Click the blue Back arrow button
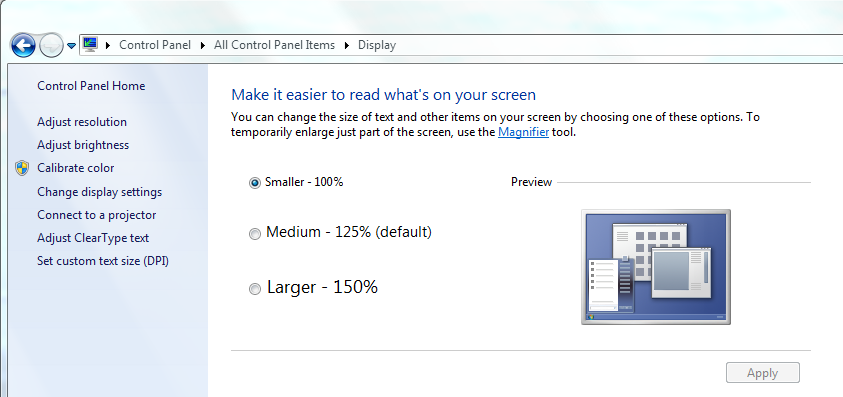The height and width of the screenshot is (397, 843). (23, 46)
